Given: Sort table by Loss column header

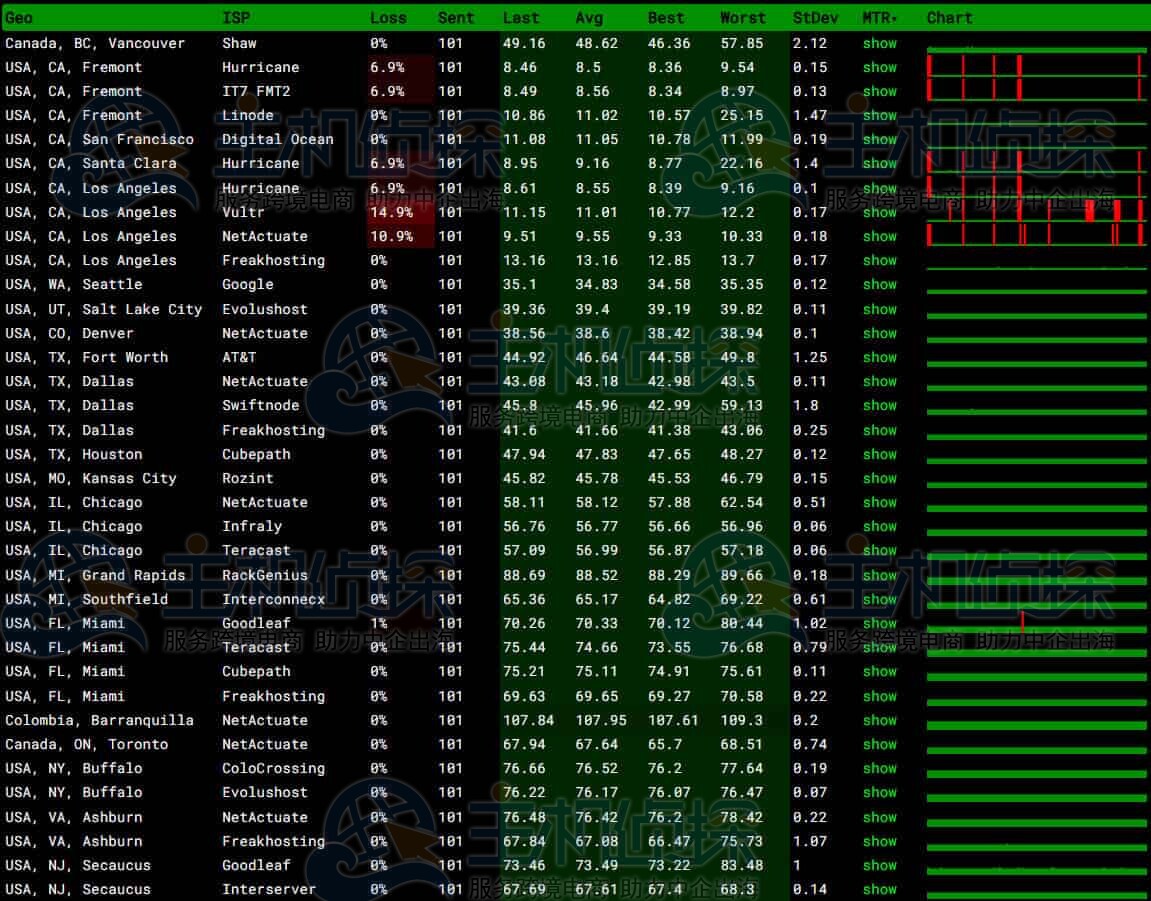Looking at the screenshot, I should pos(388,18).
